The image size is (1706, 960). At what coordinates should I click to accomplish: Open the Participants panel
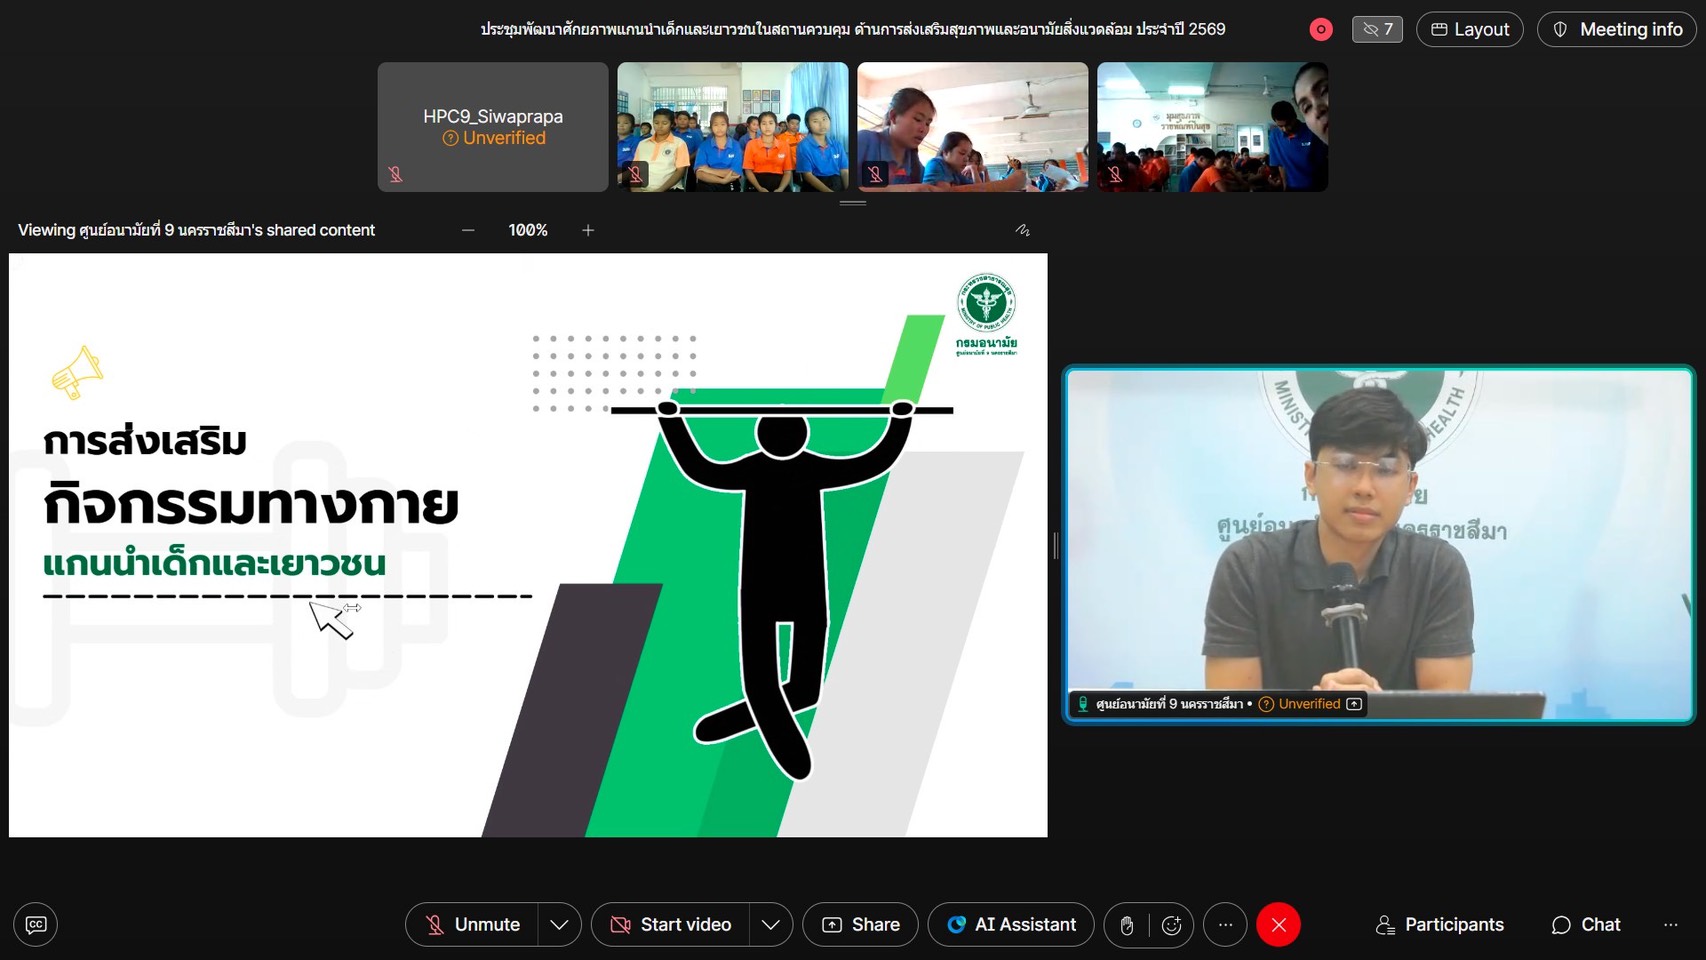click(x=1440, y=925)
